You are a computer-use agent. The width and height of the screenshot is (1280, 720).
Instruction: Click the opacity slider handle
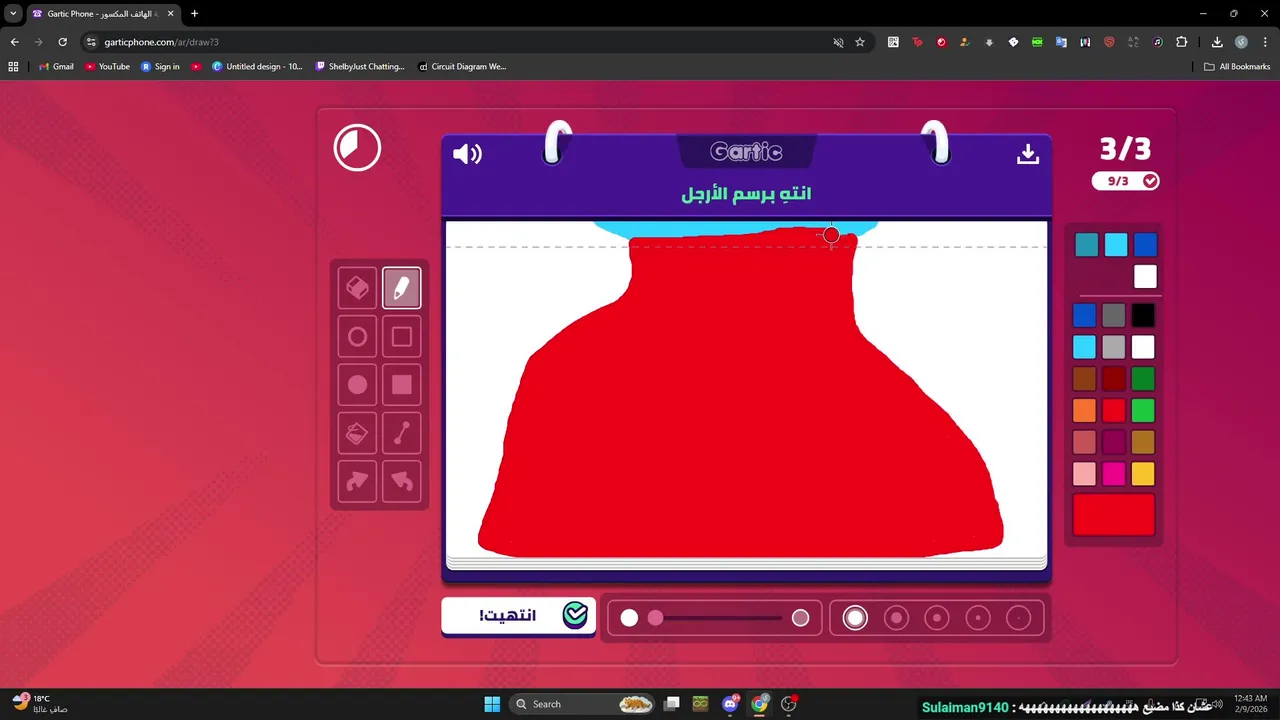pos(655,618)
